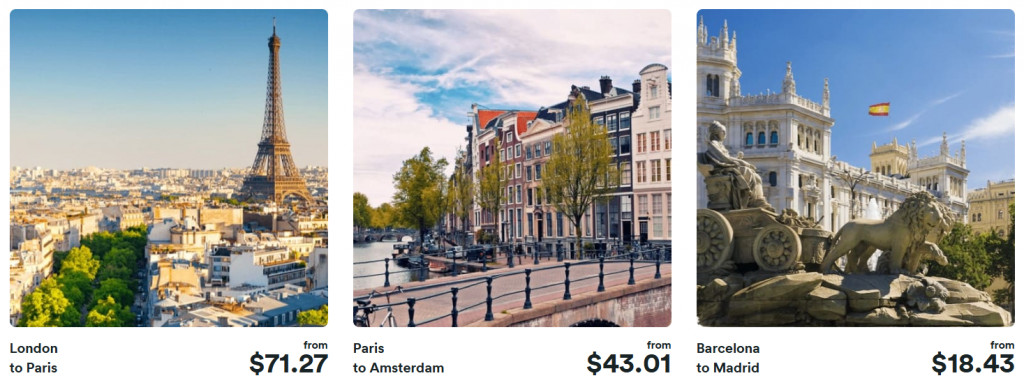This screenshot has height=385, width=1024.
Task: Open the London to Paris photo card
Action: click(x=168, y=168)
